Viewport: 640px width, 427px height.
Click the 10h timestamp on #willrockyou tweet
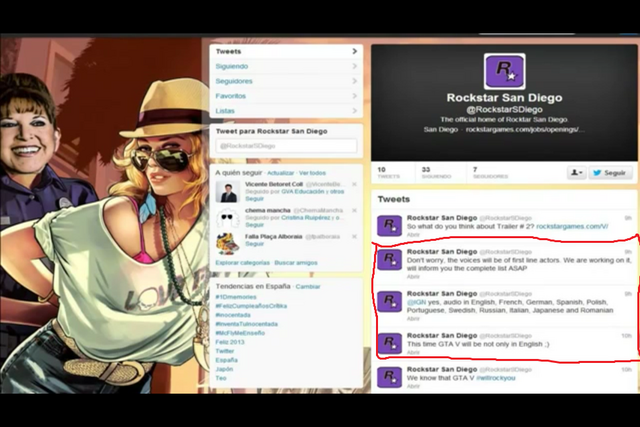[627, 369]
